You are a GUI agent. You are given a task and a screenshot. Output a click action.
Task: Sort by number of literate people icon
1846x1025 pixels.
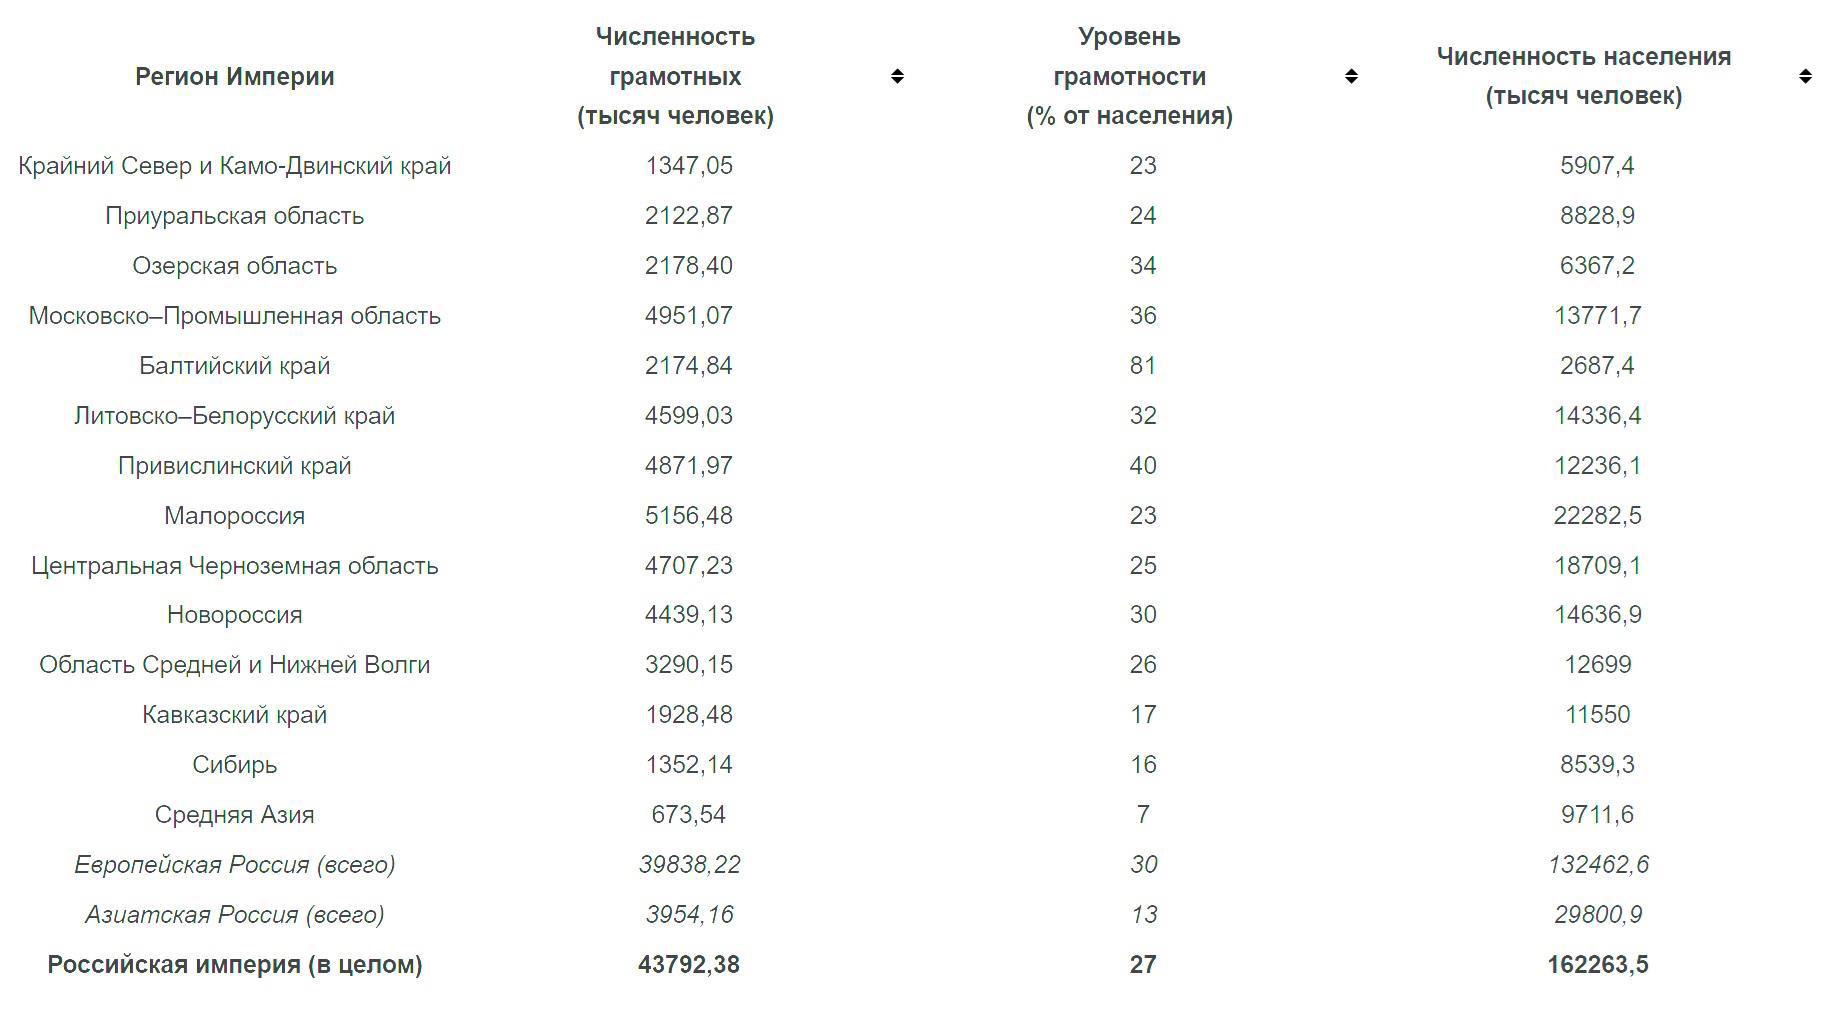point(897,76)
